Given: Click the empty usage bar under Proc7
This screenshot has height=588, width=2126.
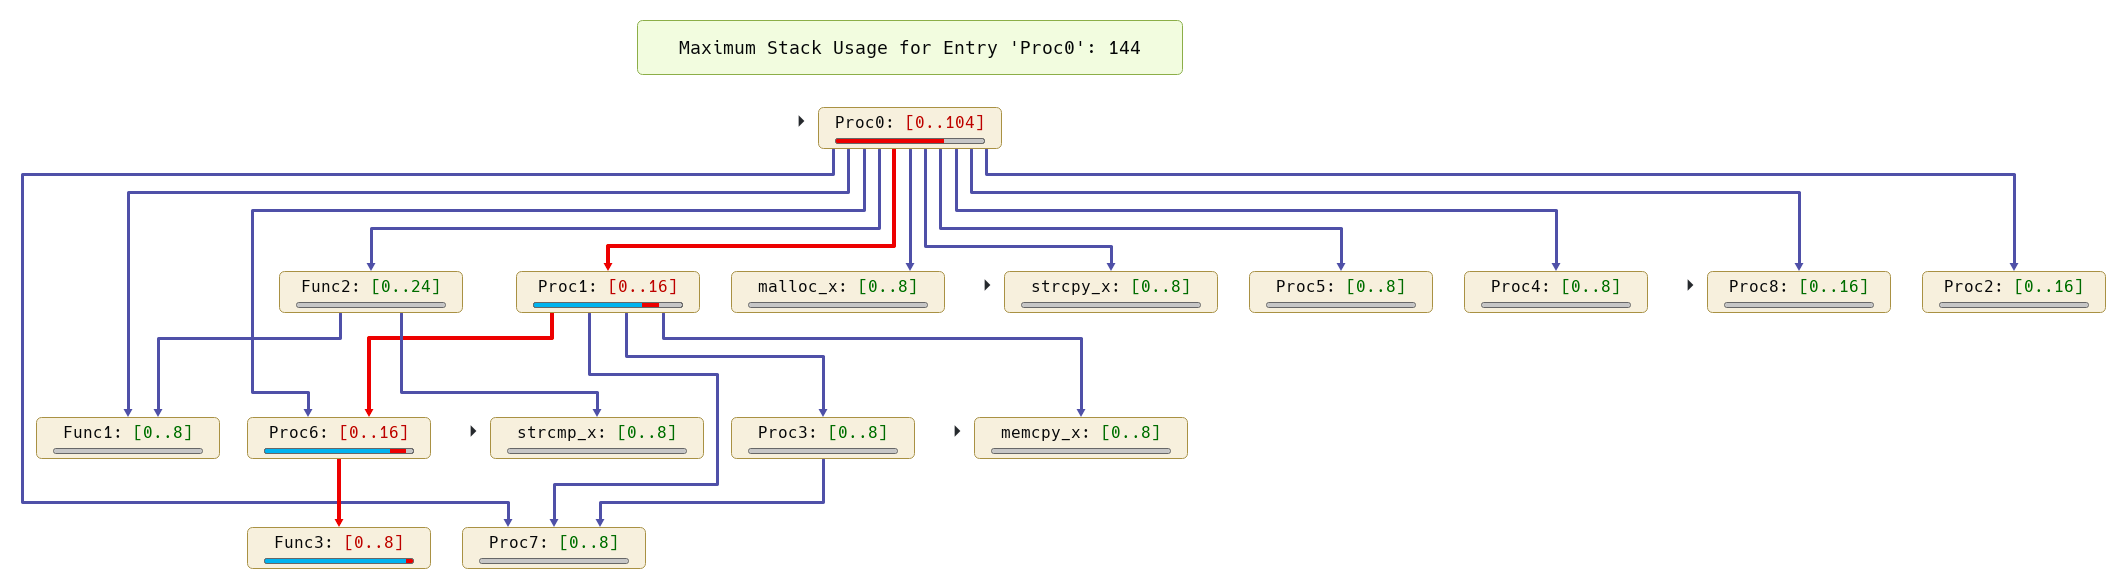Looking at the screenshot, I should [554, 561].
